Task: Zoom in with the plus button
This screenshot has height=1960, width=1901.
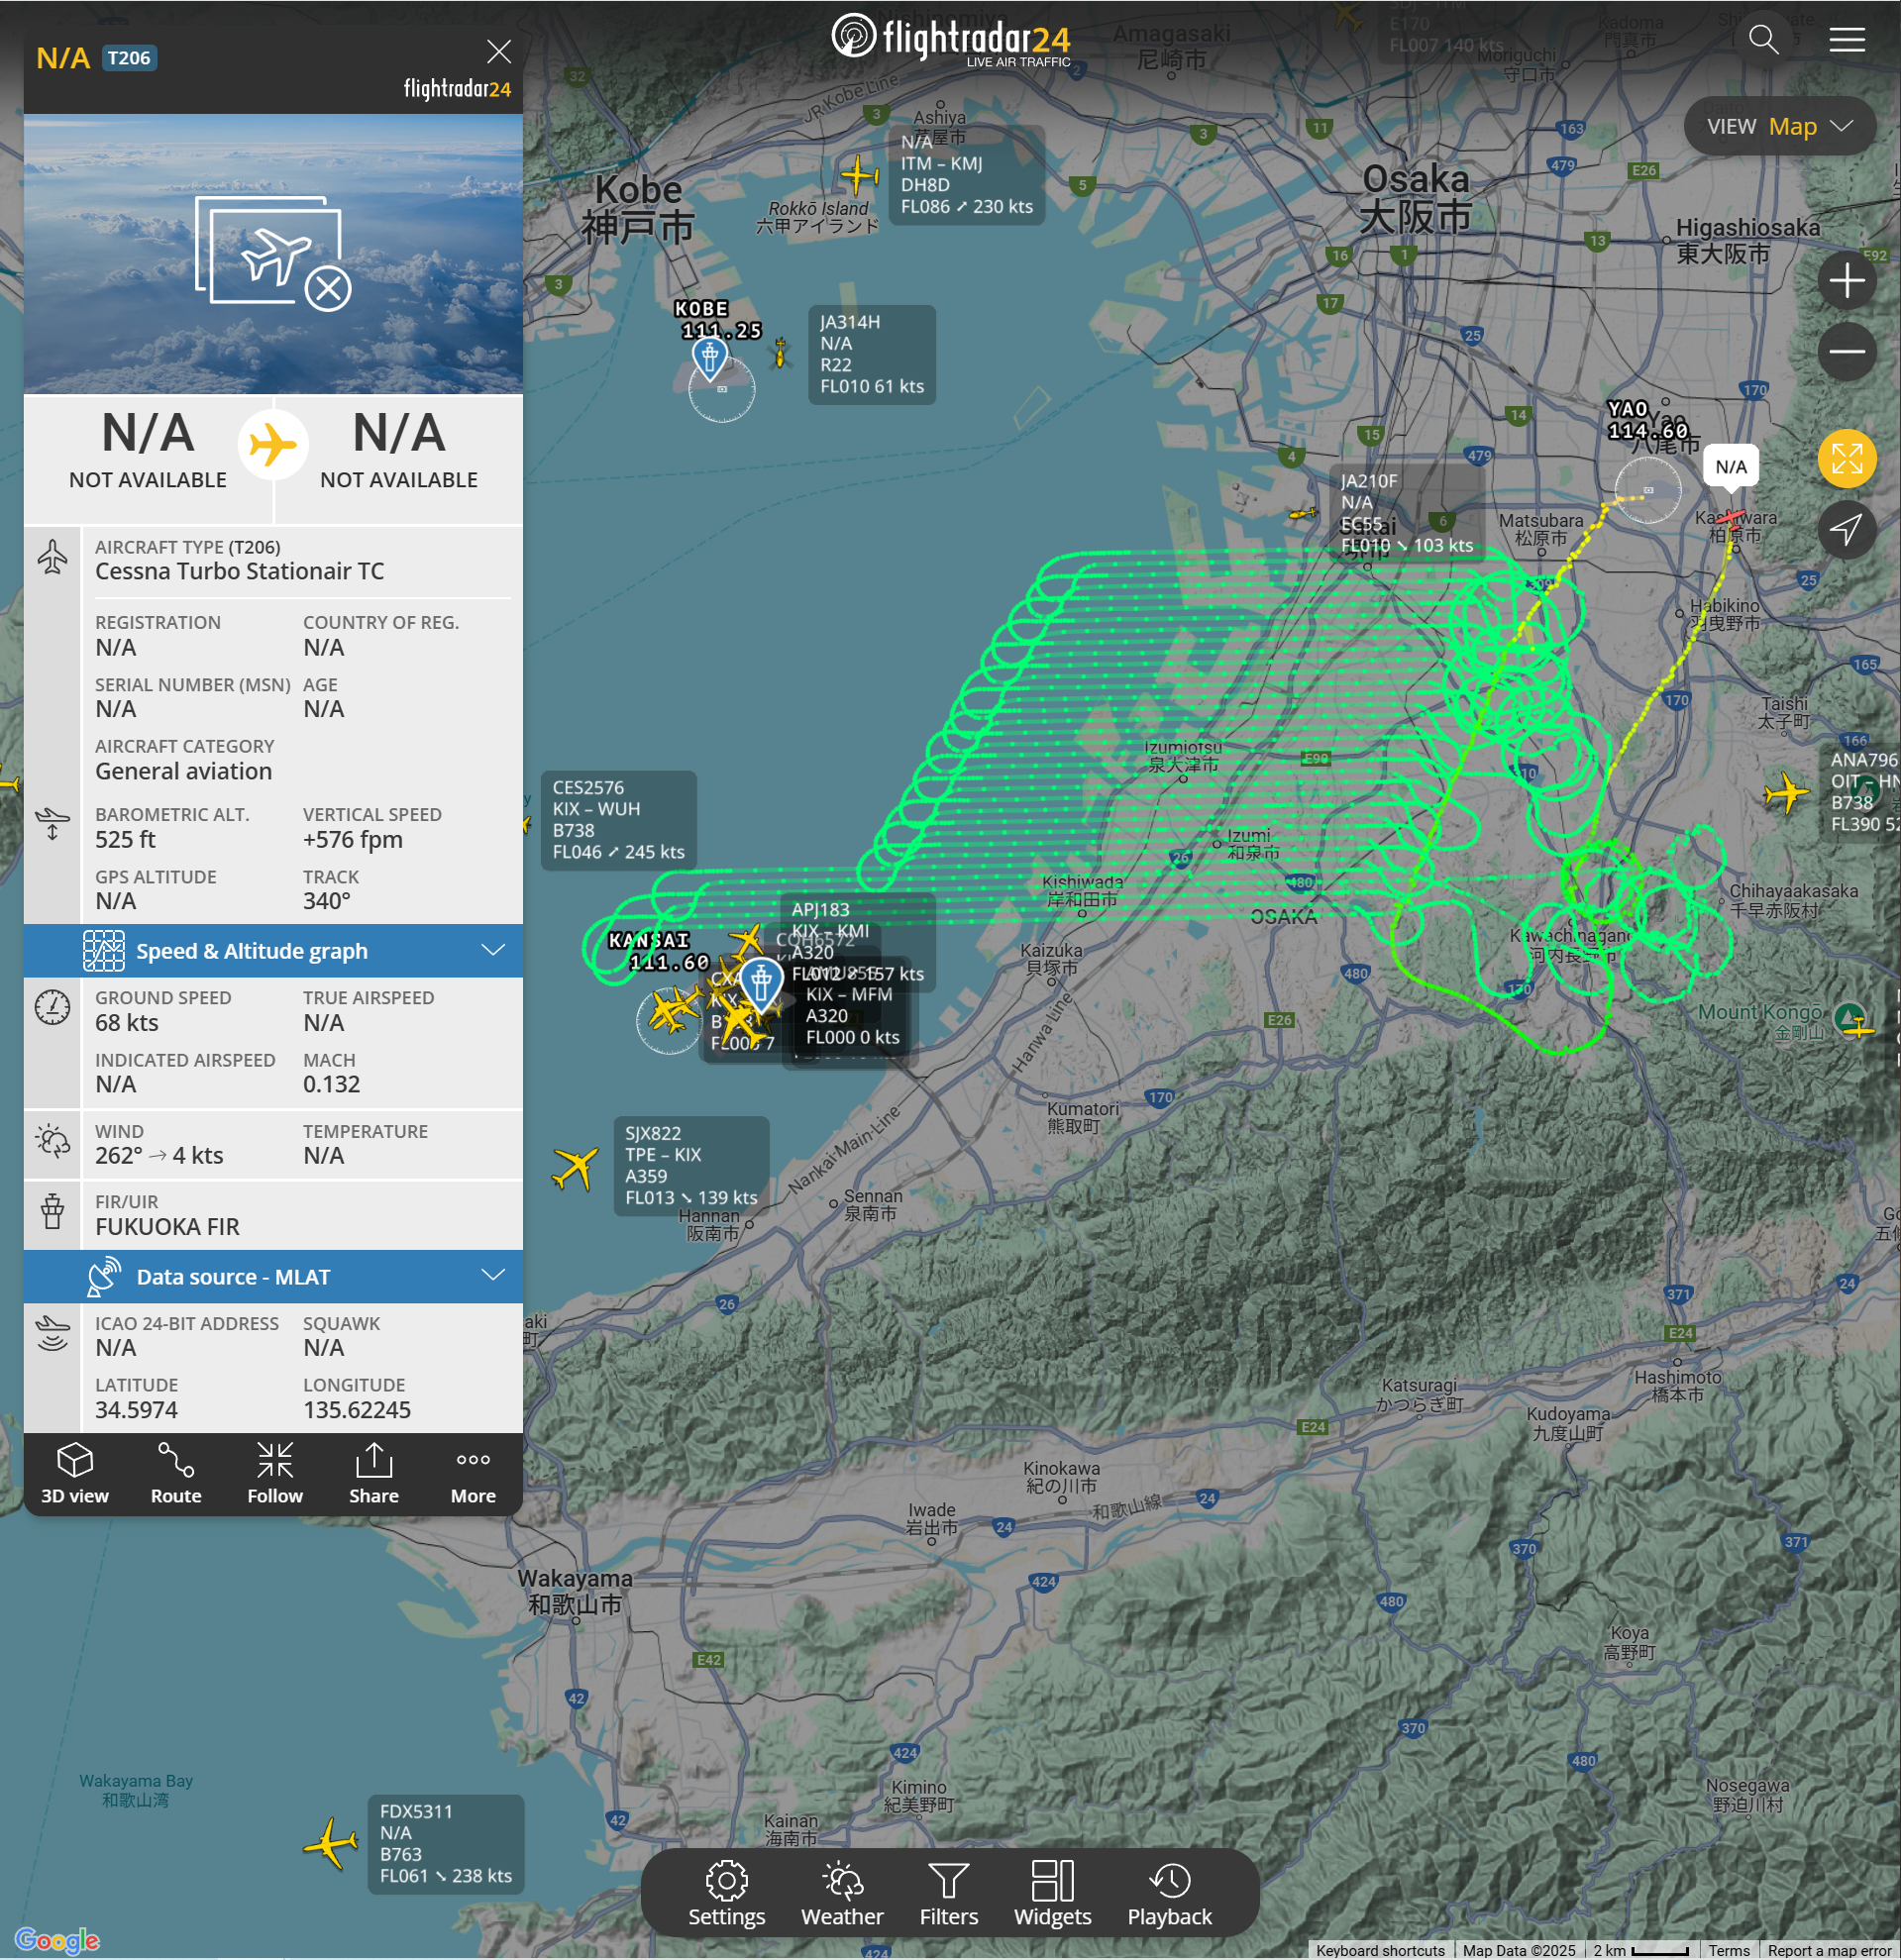Action: [1846, 281]
